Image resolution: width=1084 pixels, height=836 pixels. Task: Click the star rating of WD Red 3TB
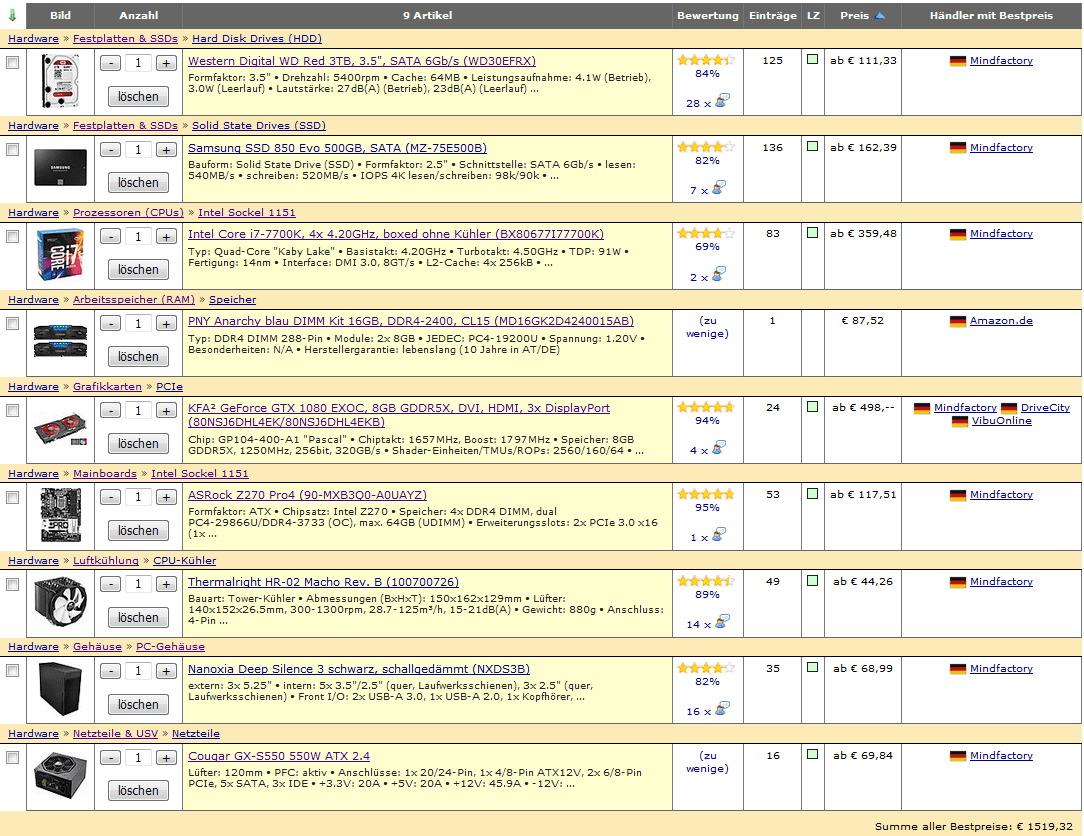coord(706,60)
